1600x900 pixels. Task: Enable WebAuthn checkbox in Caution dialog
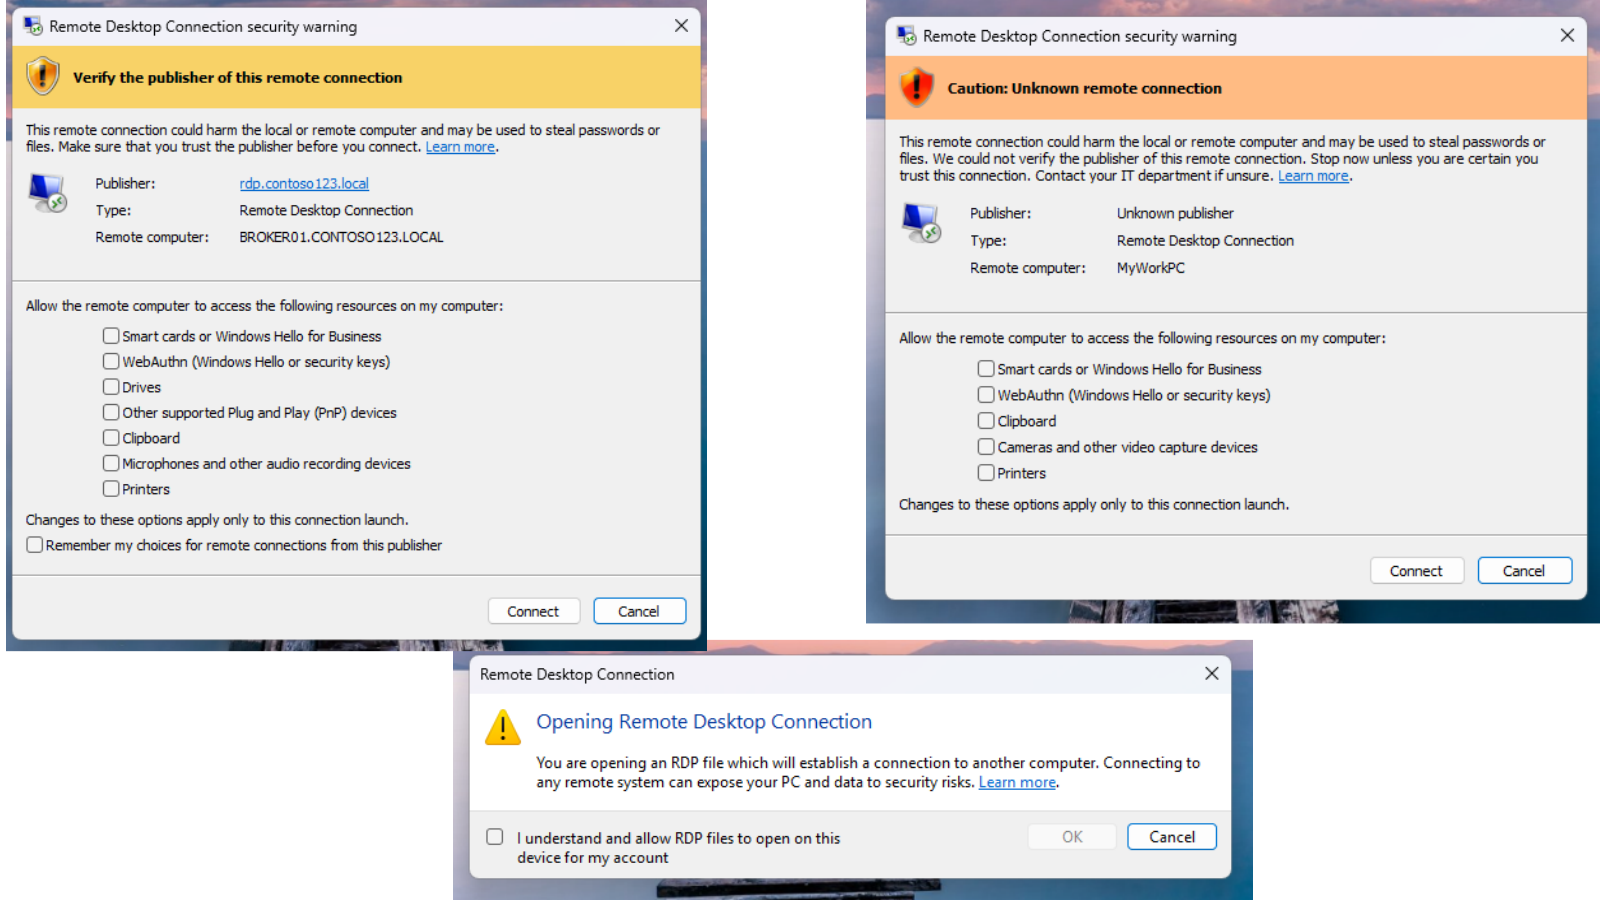click(x=986, y=395)
